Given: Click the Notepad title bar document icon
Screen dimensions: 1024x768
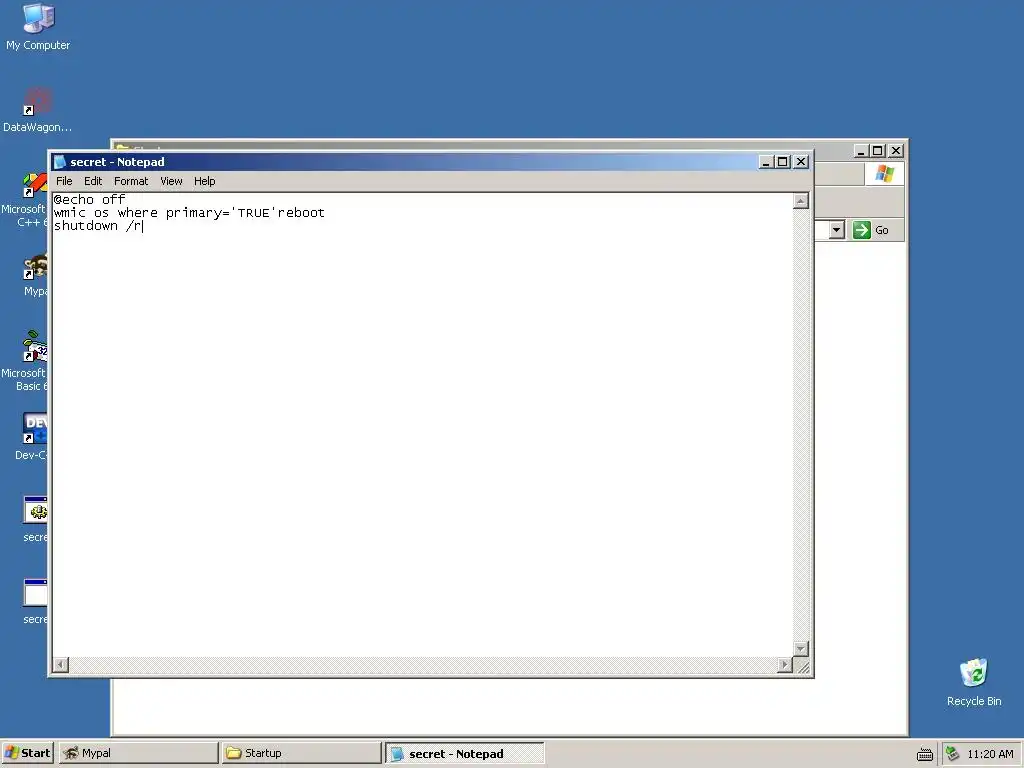Looking at the screenshot, I should [60, 162].
